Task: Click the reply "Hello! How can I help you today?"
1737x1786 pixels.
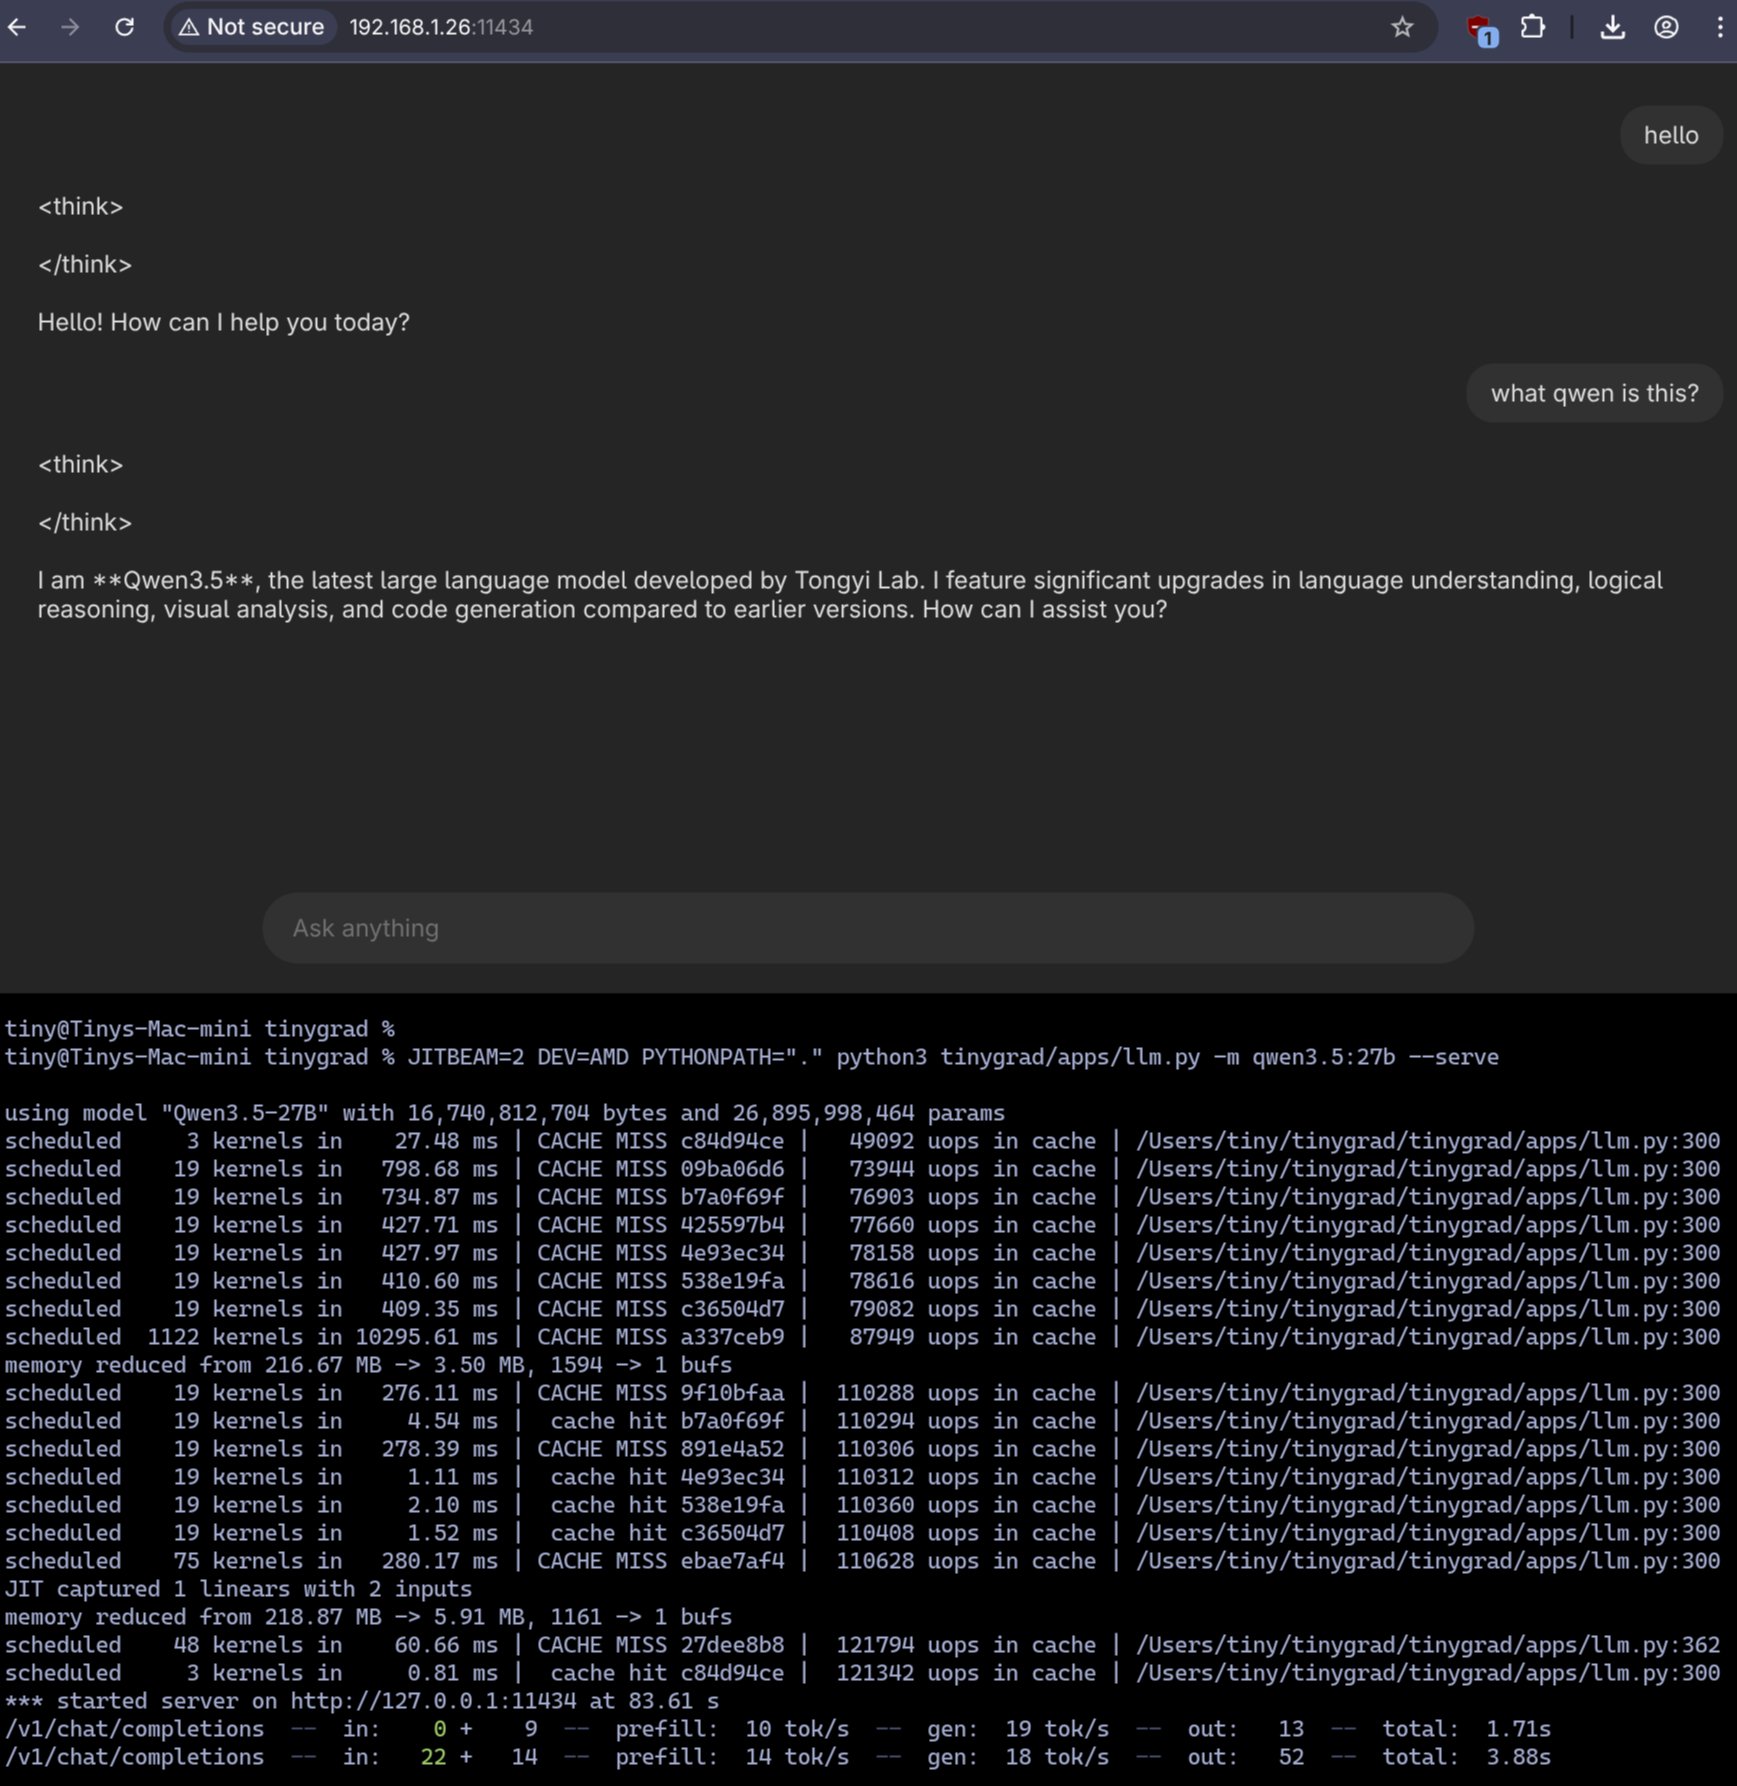Action: 224,322
